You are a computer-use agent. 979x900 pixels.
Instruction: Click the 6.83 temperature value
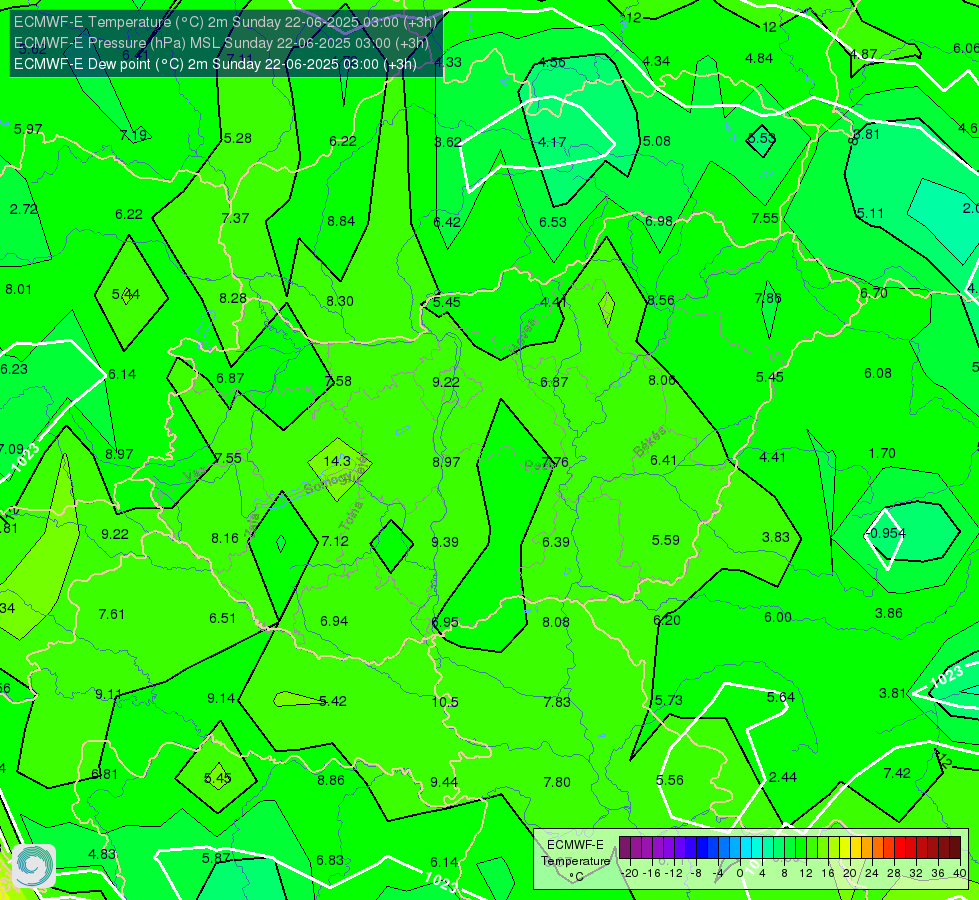click(x=330, y=860)
